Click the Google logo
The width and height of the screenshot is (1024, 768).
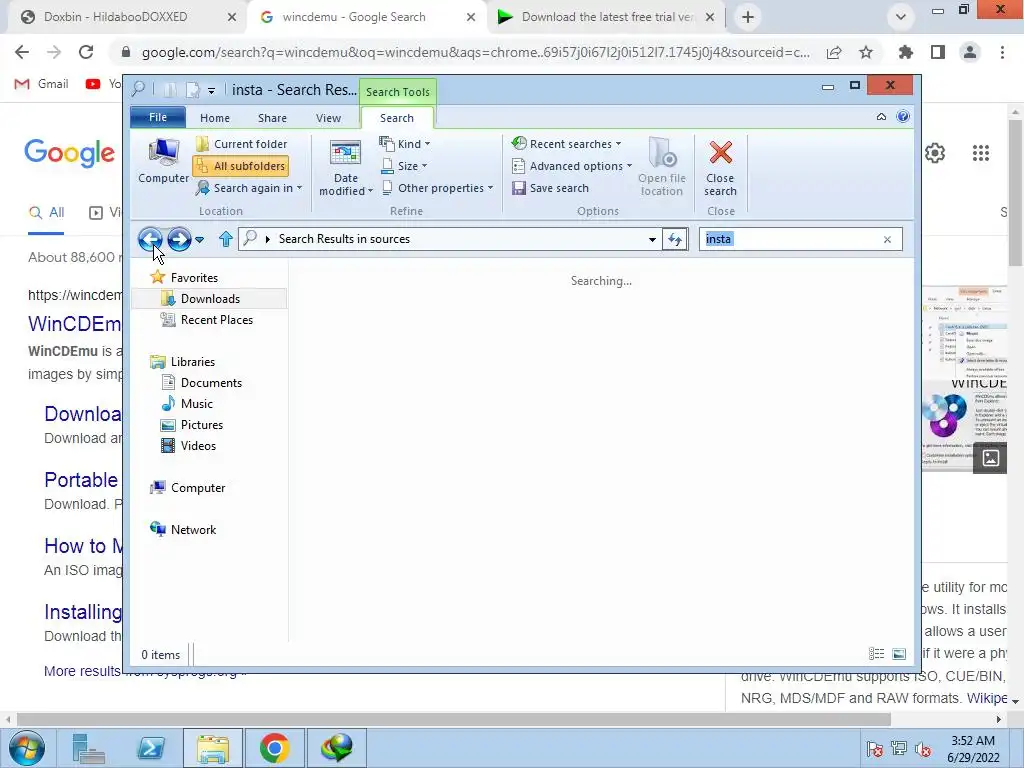pos(69,153)
